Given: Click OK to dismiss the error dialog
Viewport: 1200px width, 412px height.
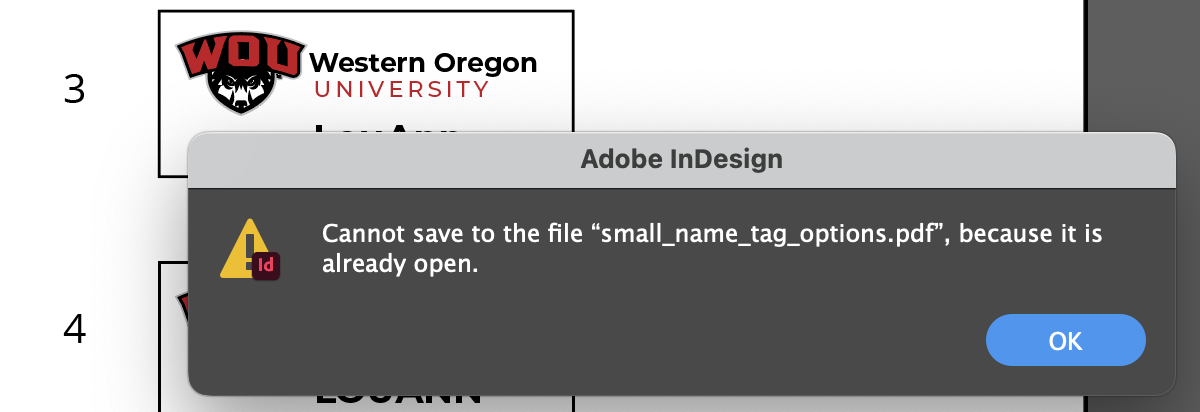Looking at the screenshot, I should point(1065,340).
